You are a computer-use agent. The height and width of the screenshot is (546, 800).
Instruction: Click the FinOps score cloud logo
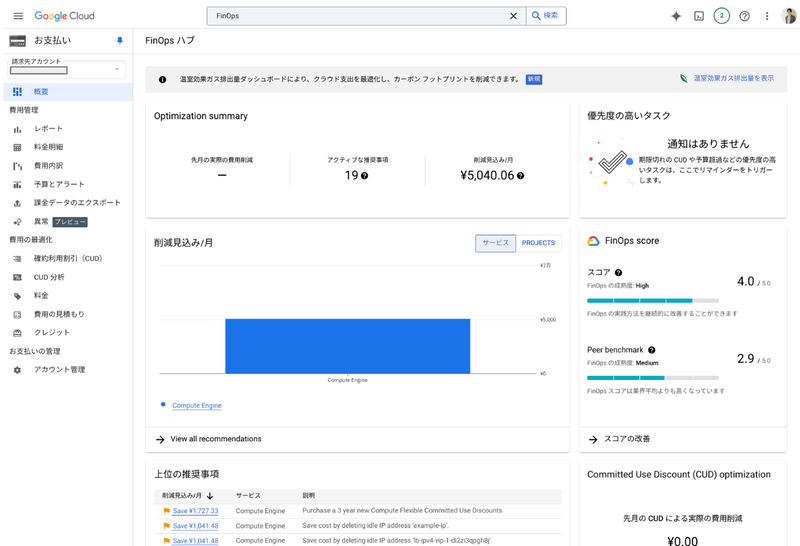[x=593, y=241]
